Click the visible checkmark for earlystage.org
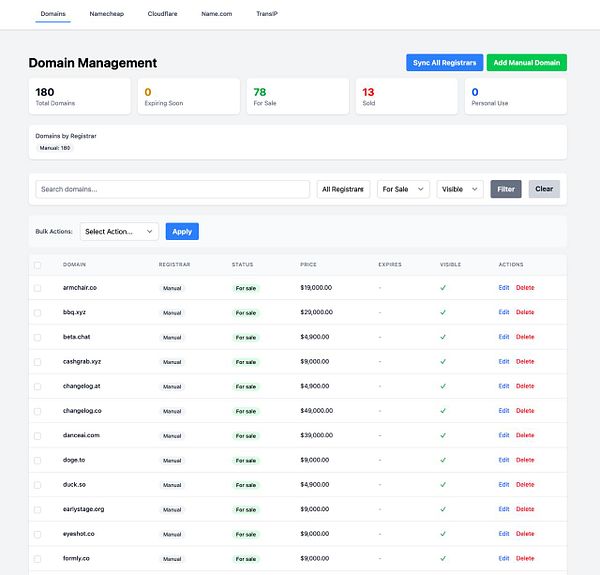 443,509
